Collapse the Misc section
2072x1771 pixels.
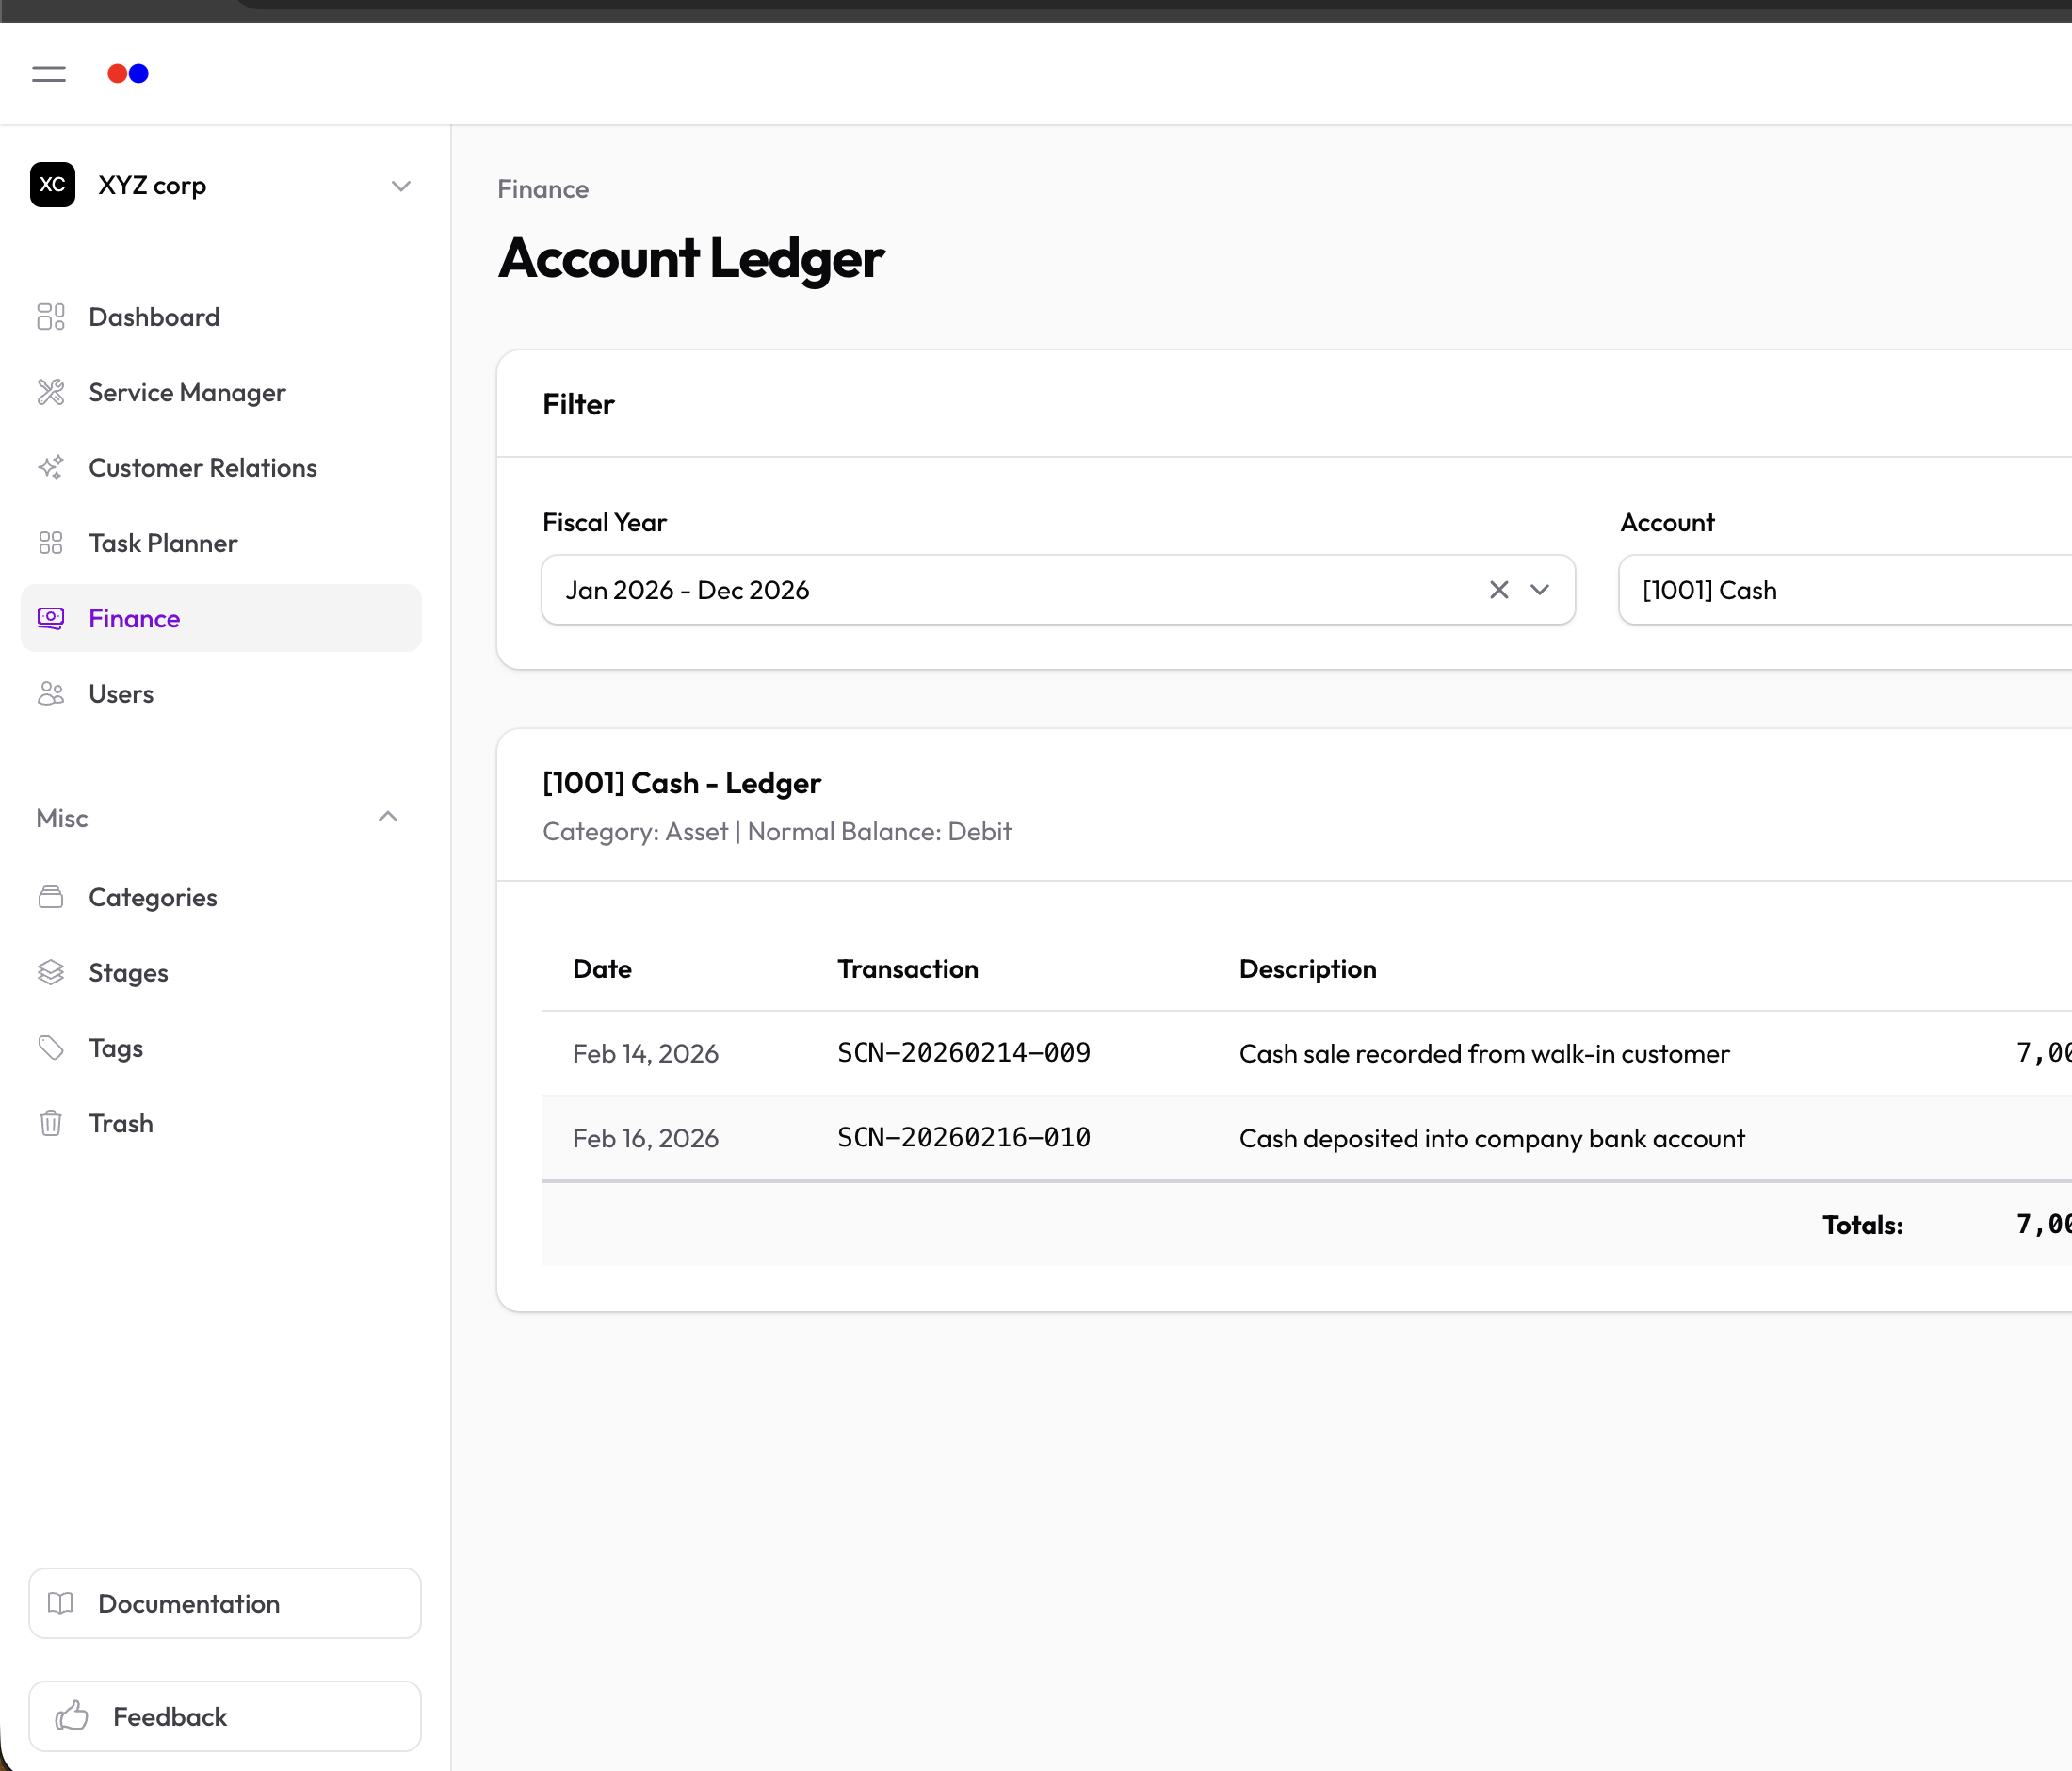[x=388, y=818]
